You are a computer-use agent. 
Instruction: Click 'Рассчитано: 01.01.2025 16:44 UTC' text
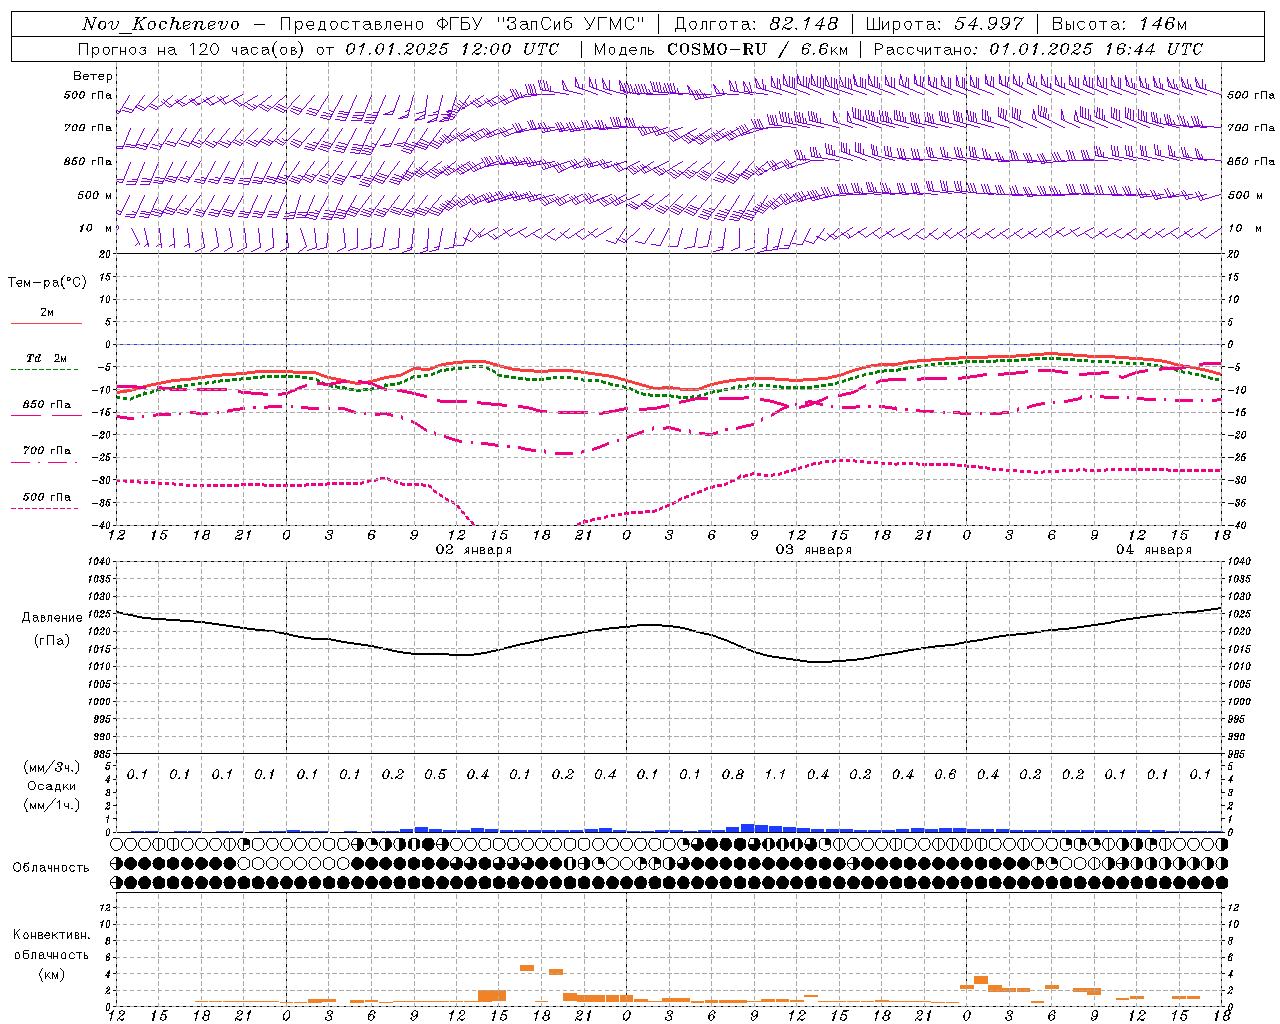coord(1038,49)
